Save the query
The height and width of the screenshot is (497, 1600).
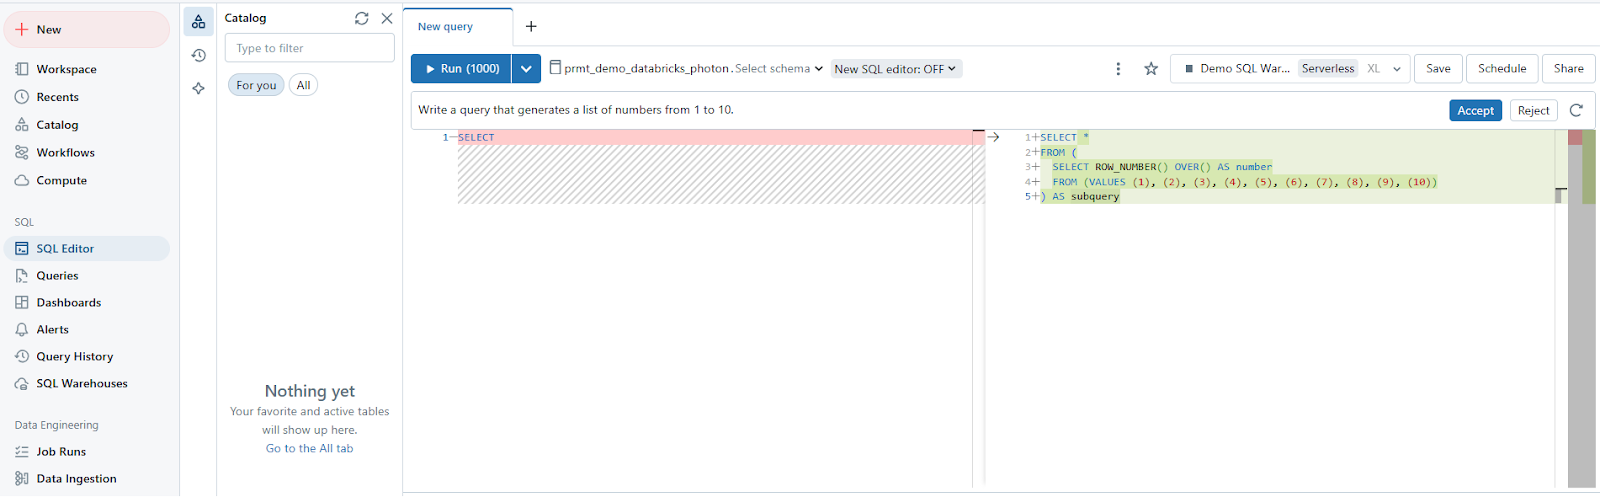pos(1438,69)
